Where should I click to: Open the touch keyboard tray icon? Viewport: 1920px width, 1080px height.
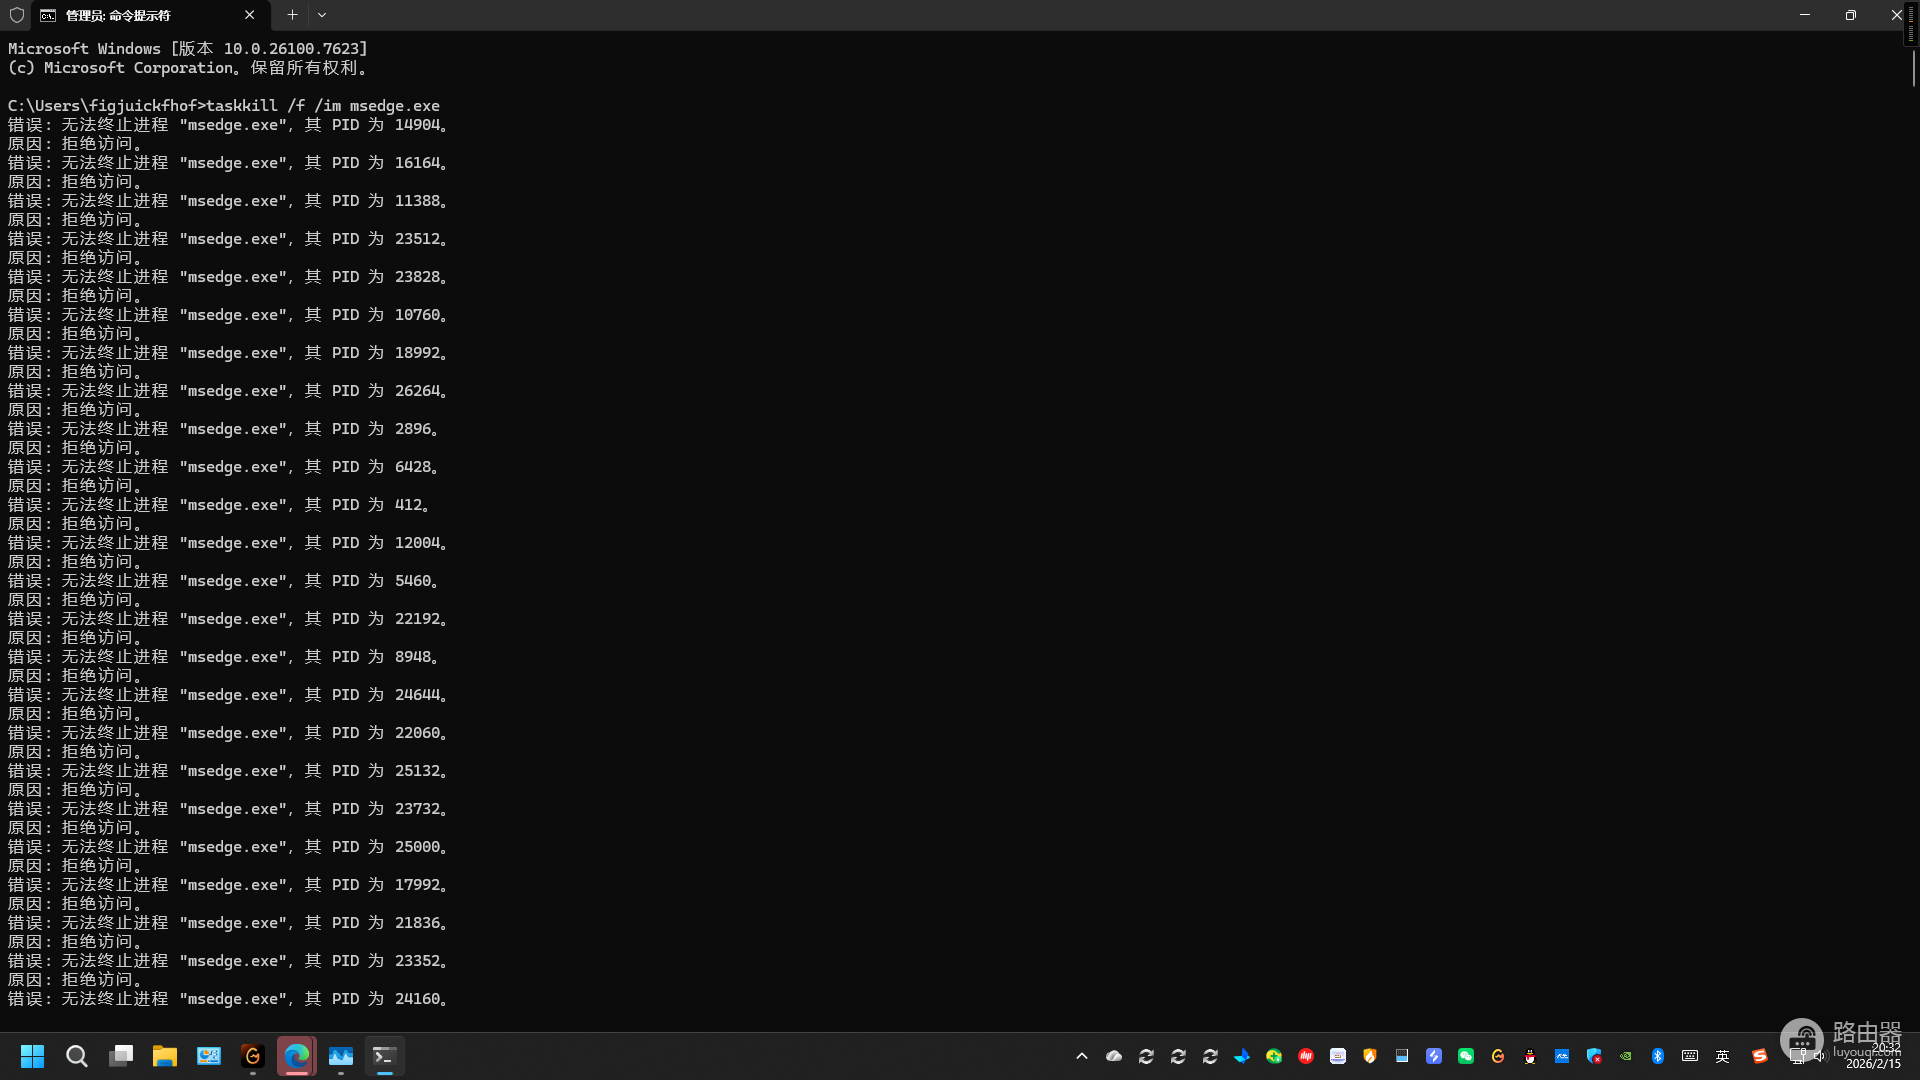coord(1690,1056)
